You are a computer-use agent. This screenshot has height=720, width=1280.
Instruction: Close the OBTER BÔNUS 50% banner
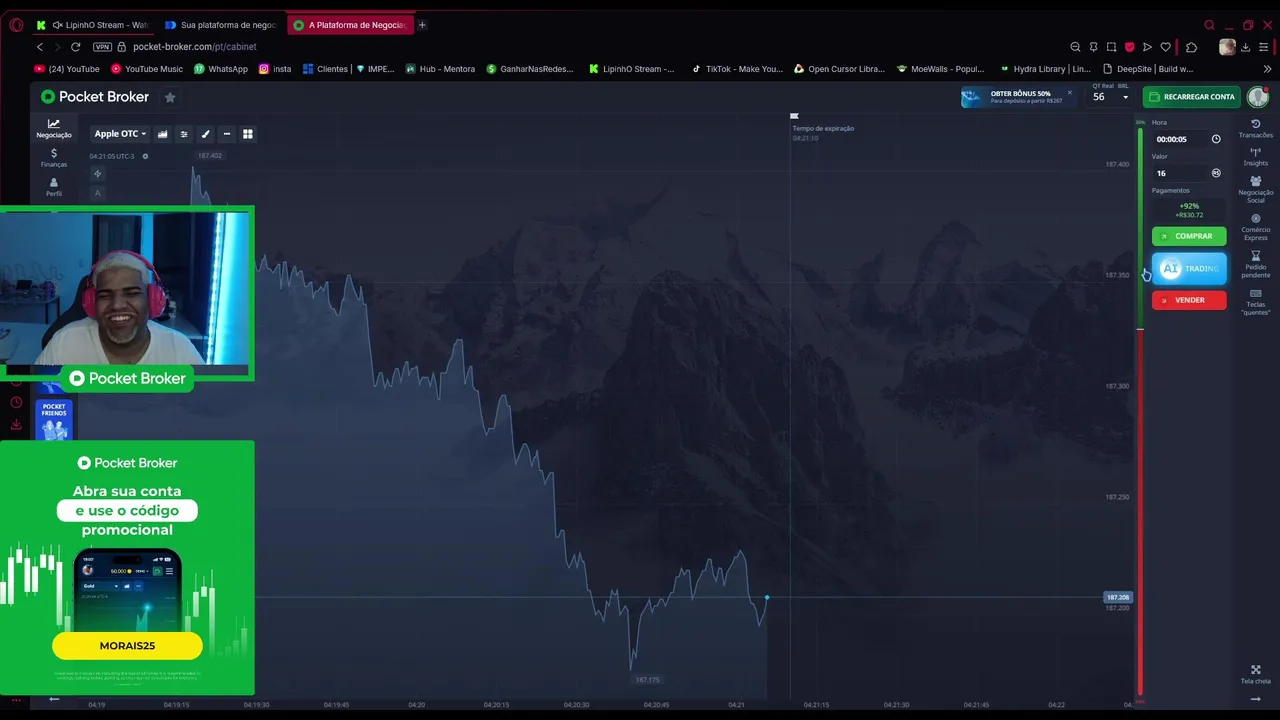(x=1070, y=92)
